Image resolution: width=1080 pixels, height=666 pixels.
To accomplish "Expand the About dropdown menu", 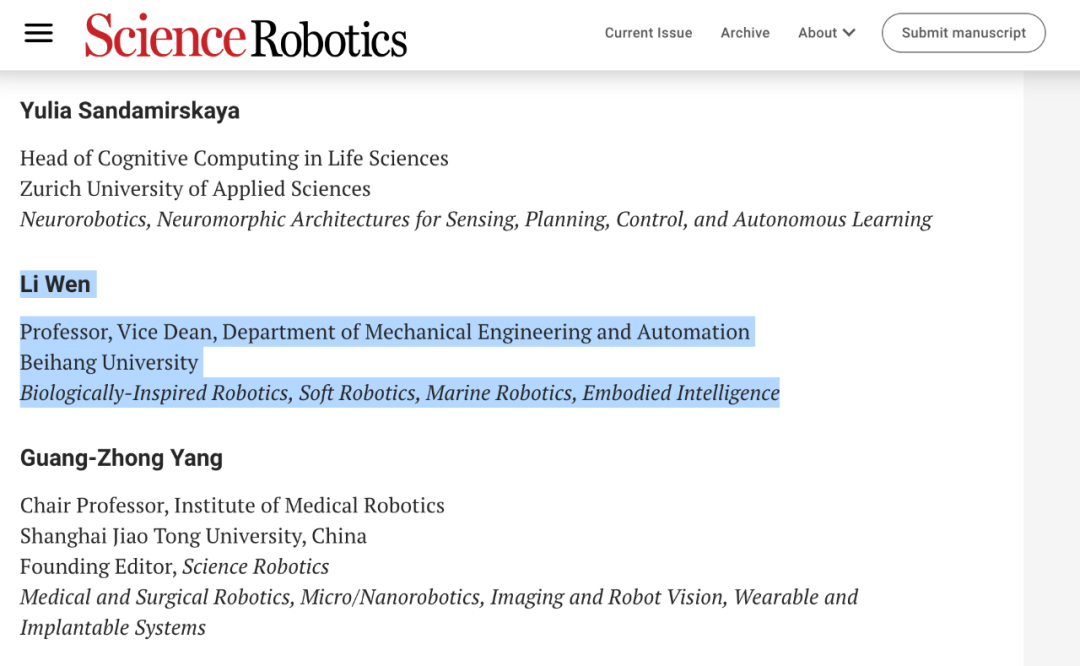I will (826, 33).
